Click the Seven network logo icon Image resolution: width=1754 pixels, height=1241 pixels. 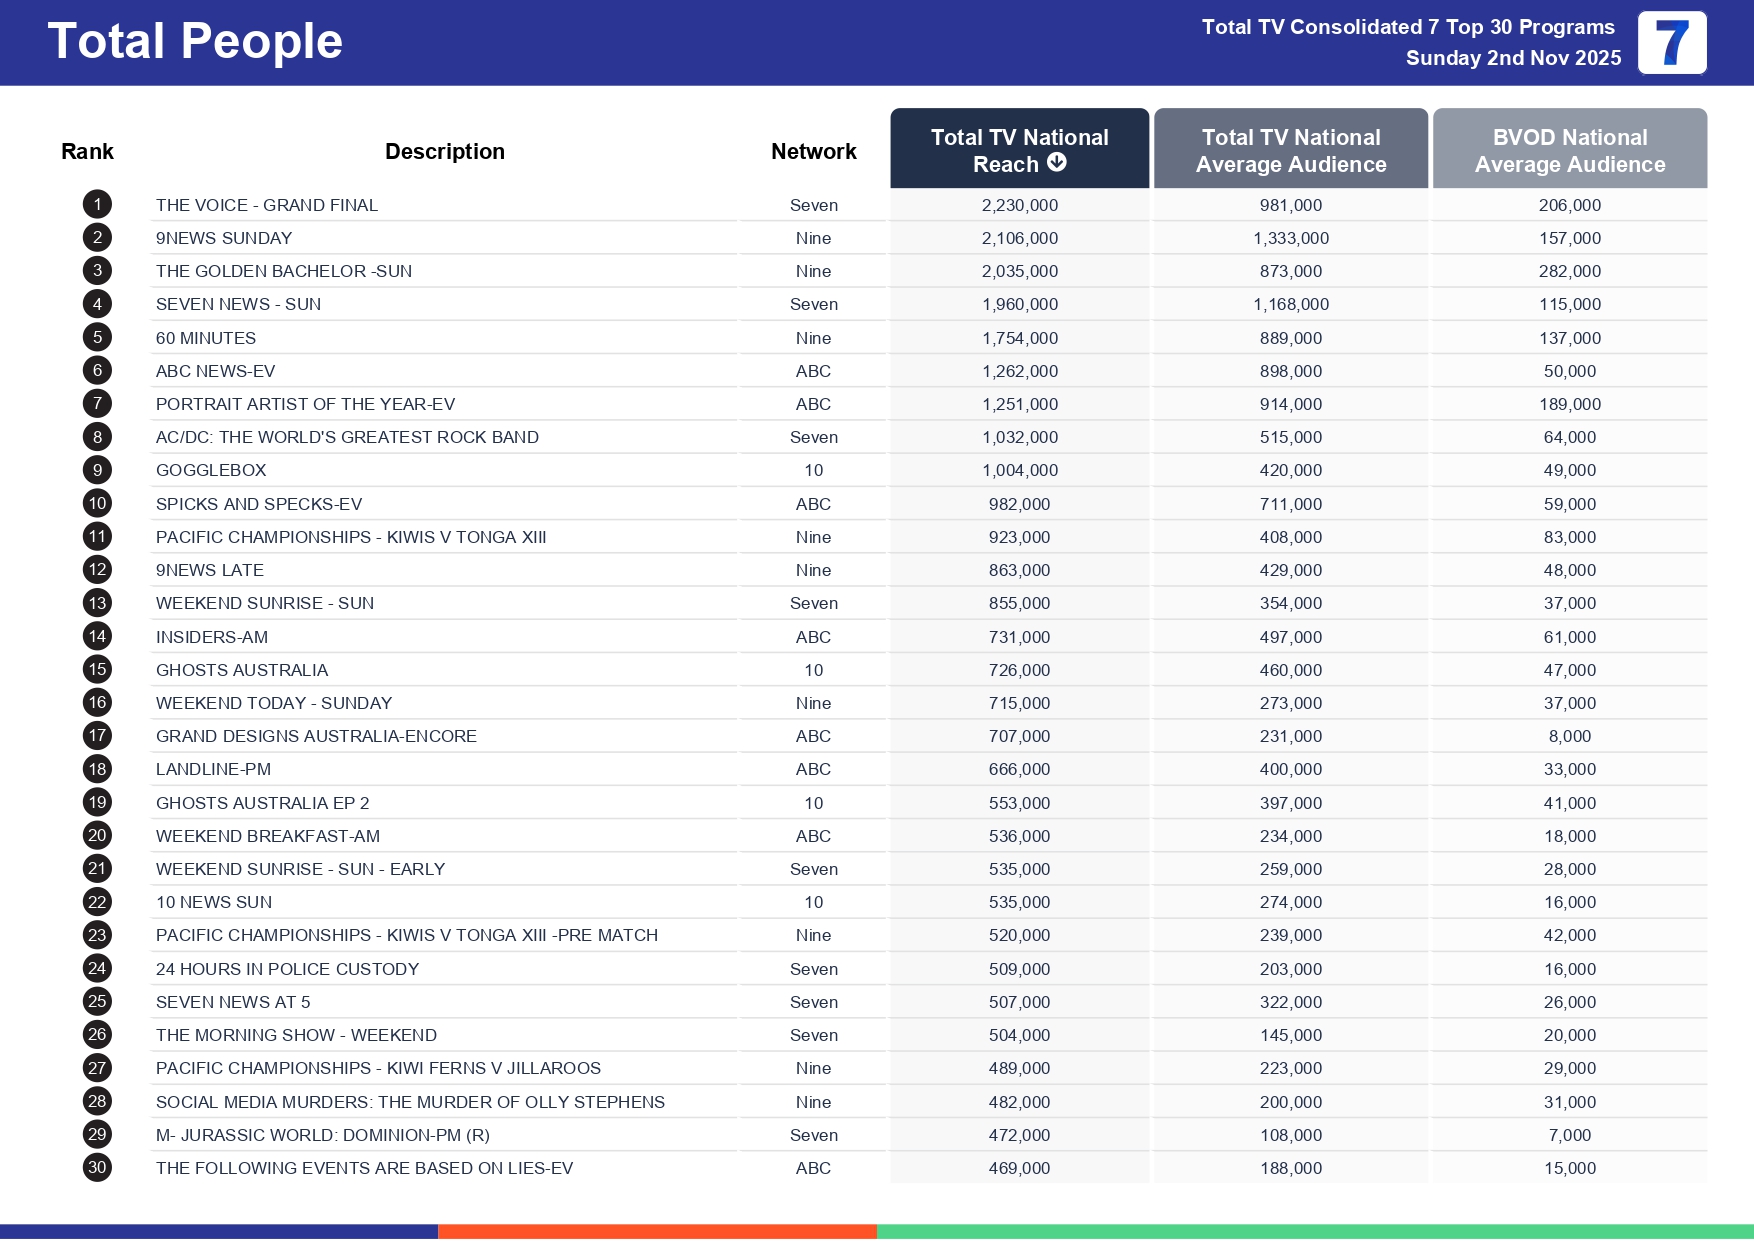tap(1671, 43)
